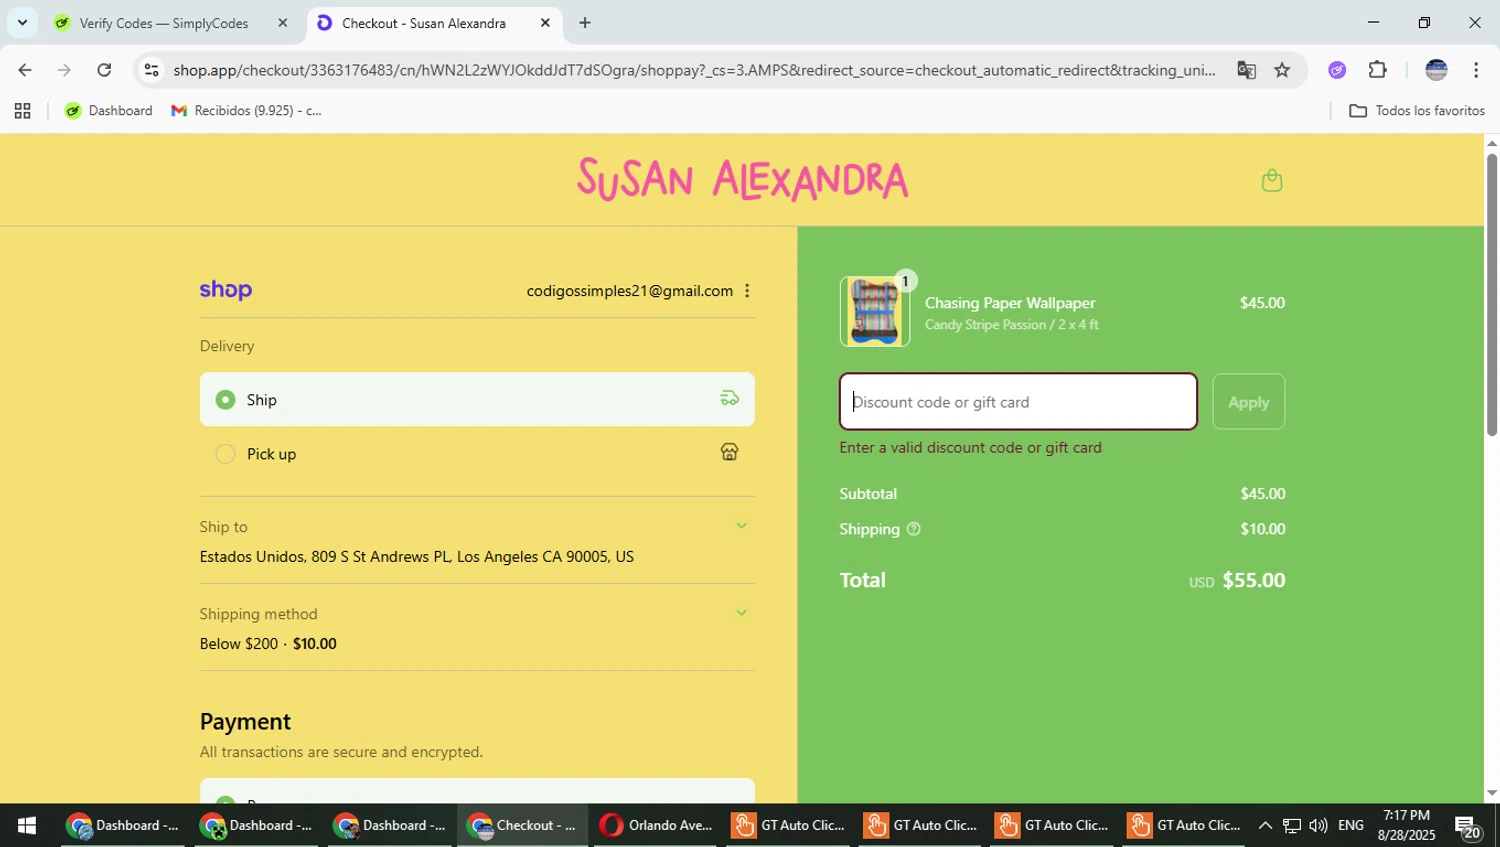Open the Checkout Chrome taskbar item
The image size is (1500, 847).
[x=522, y=826]
